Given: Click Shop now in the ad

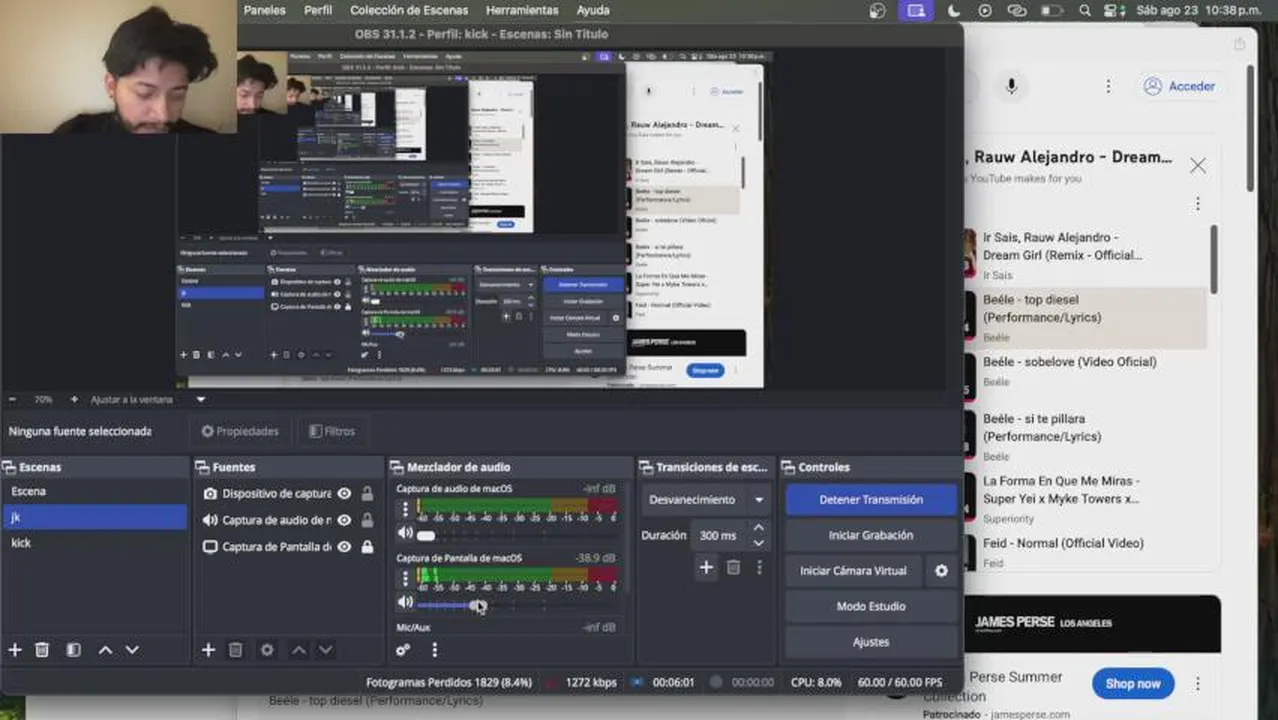Looking at the screenshot, I should [x=1133, y=684].
